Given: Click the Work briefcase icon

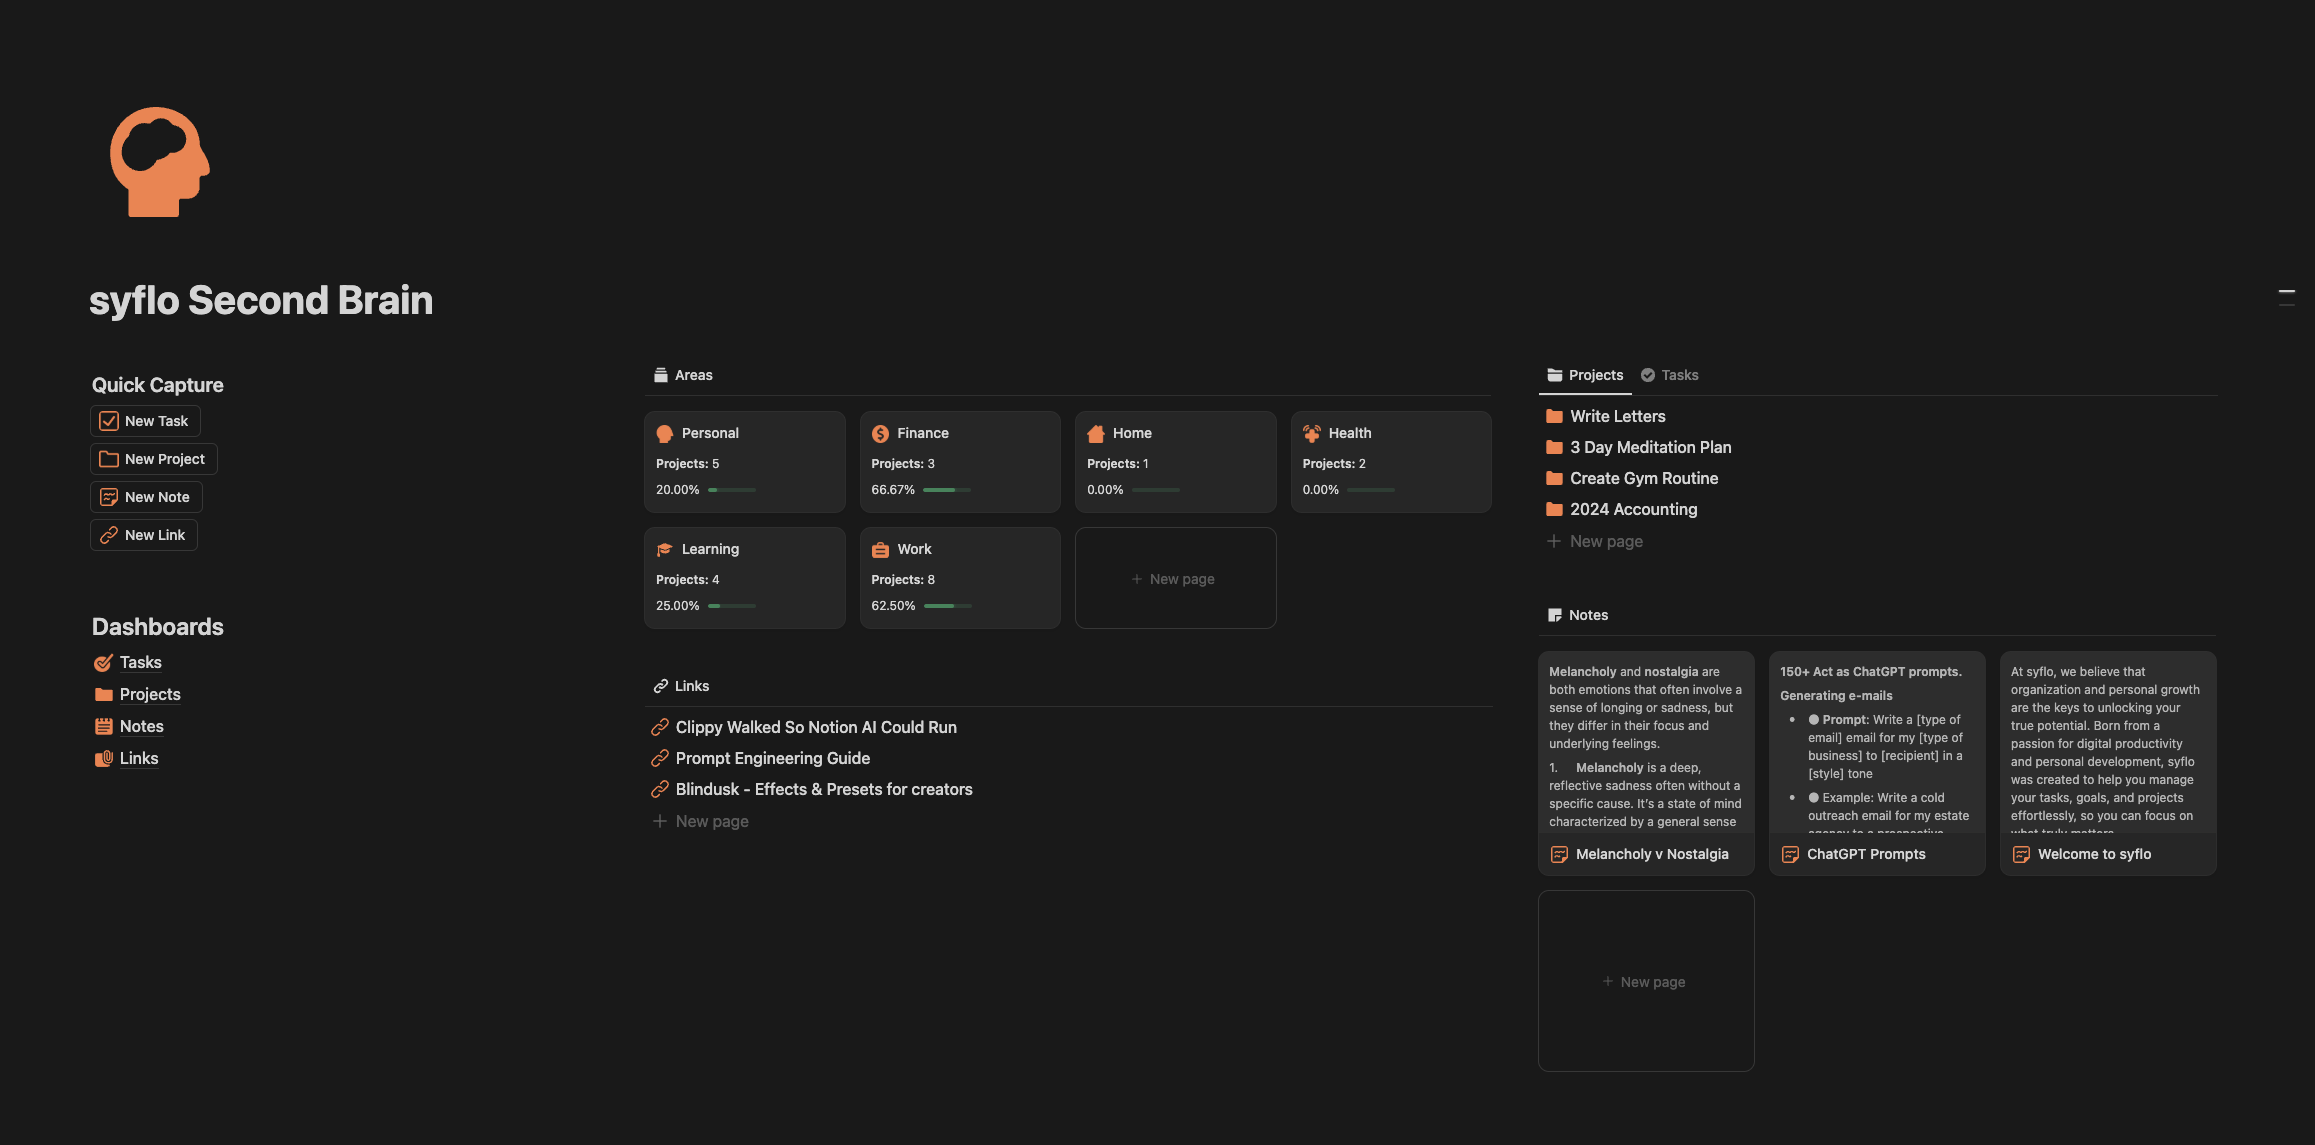Looking at the screenshot, I should point(880,550).
